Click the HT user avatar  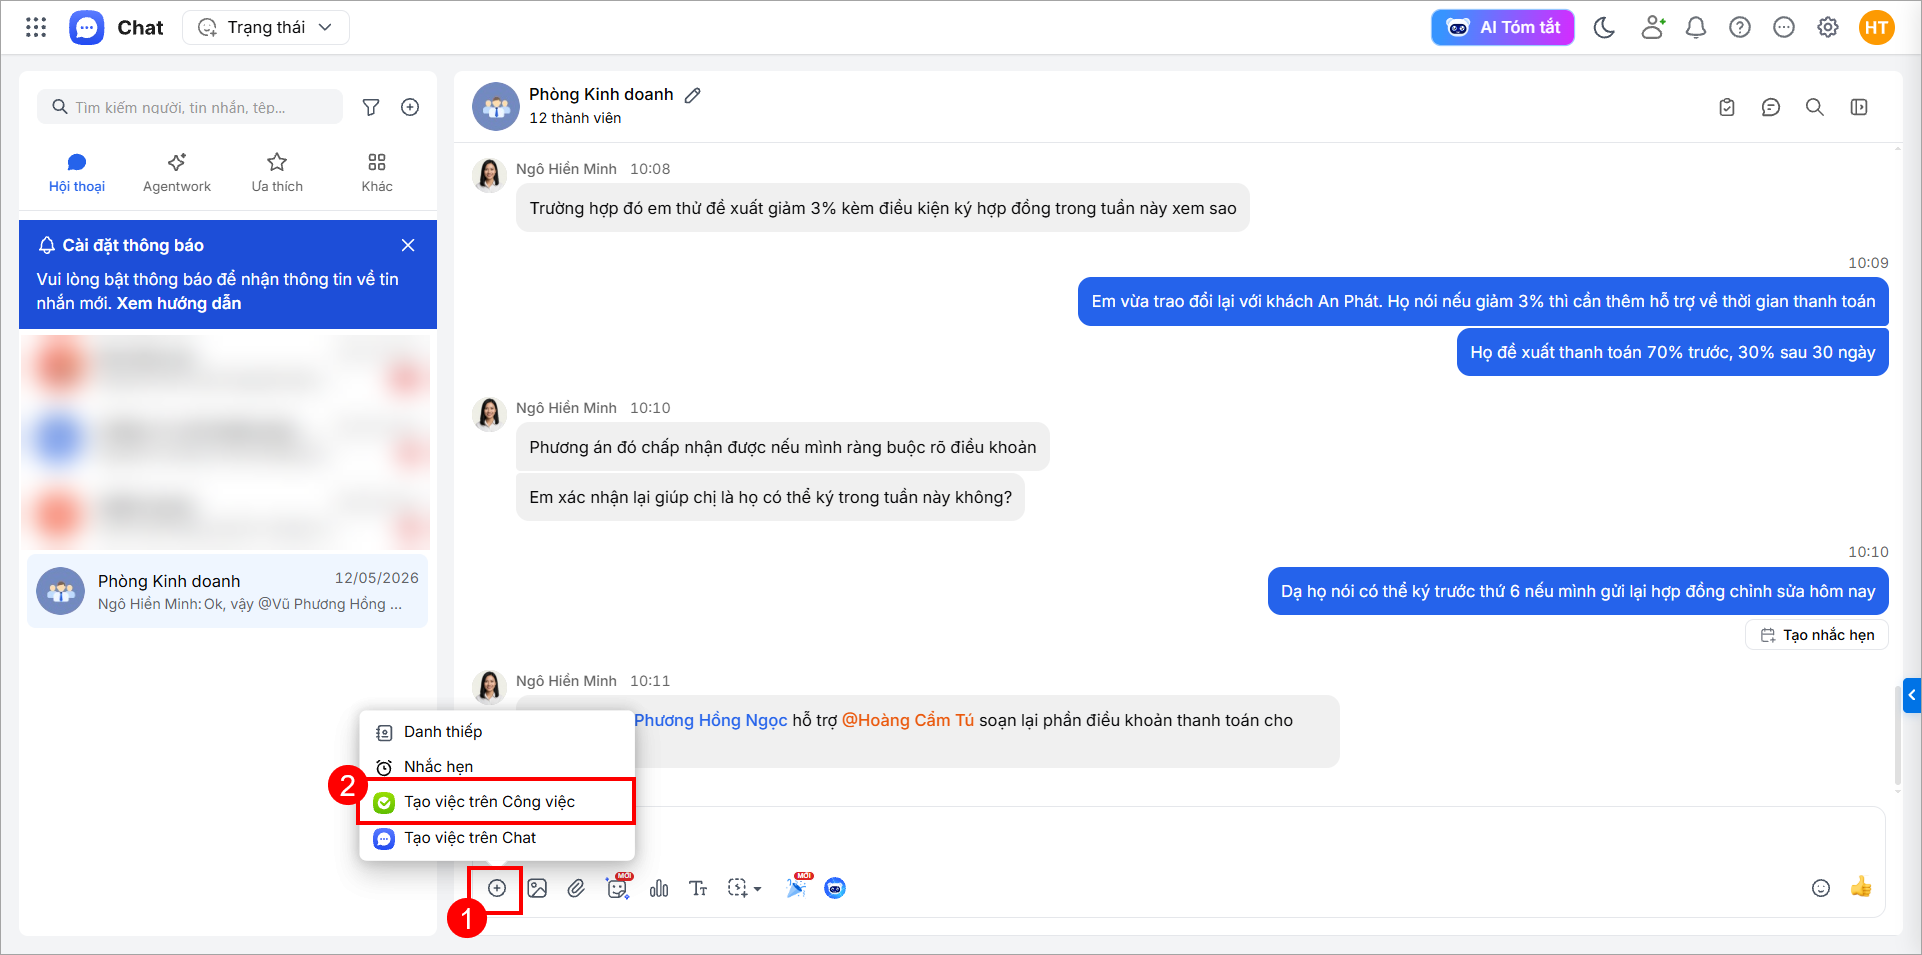[1877, 27]
